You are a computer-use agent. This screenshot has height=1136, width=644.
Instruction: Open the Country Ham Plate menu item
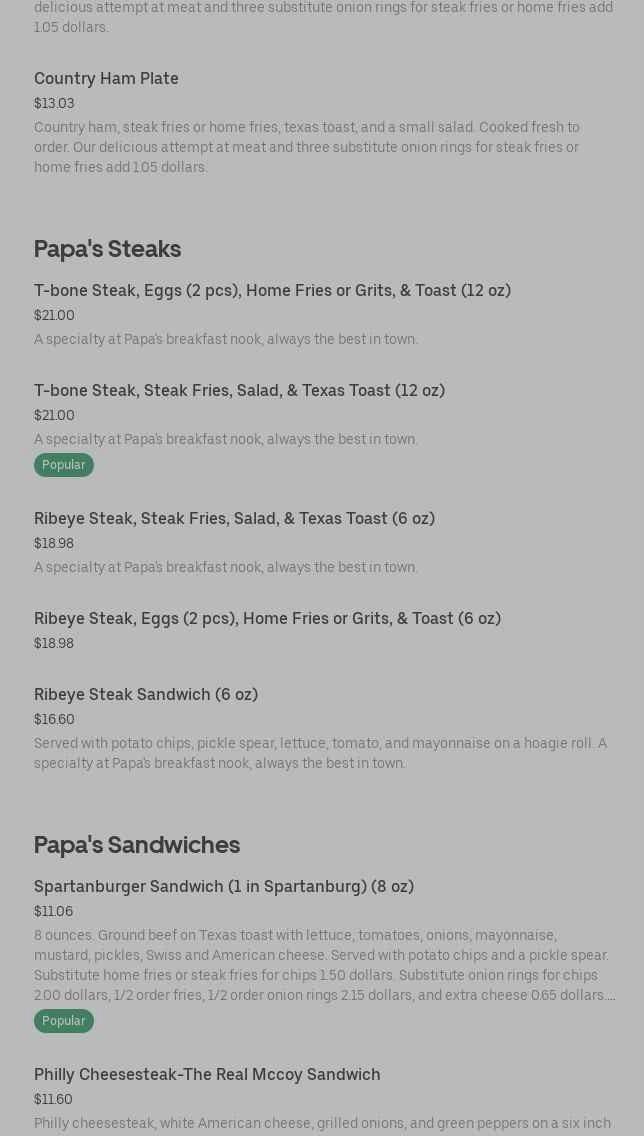106,78
